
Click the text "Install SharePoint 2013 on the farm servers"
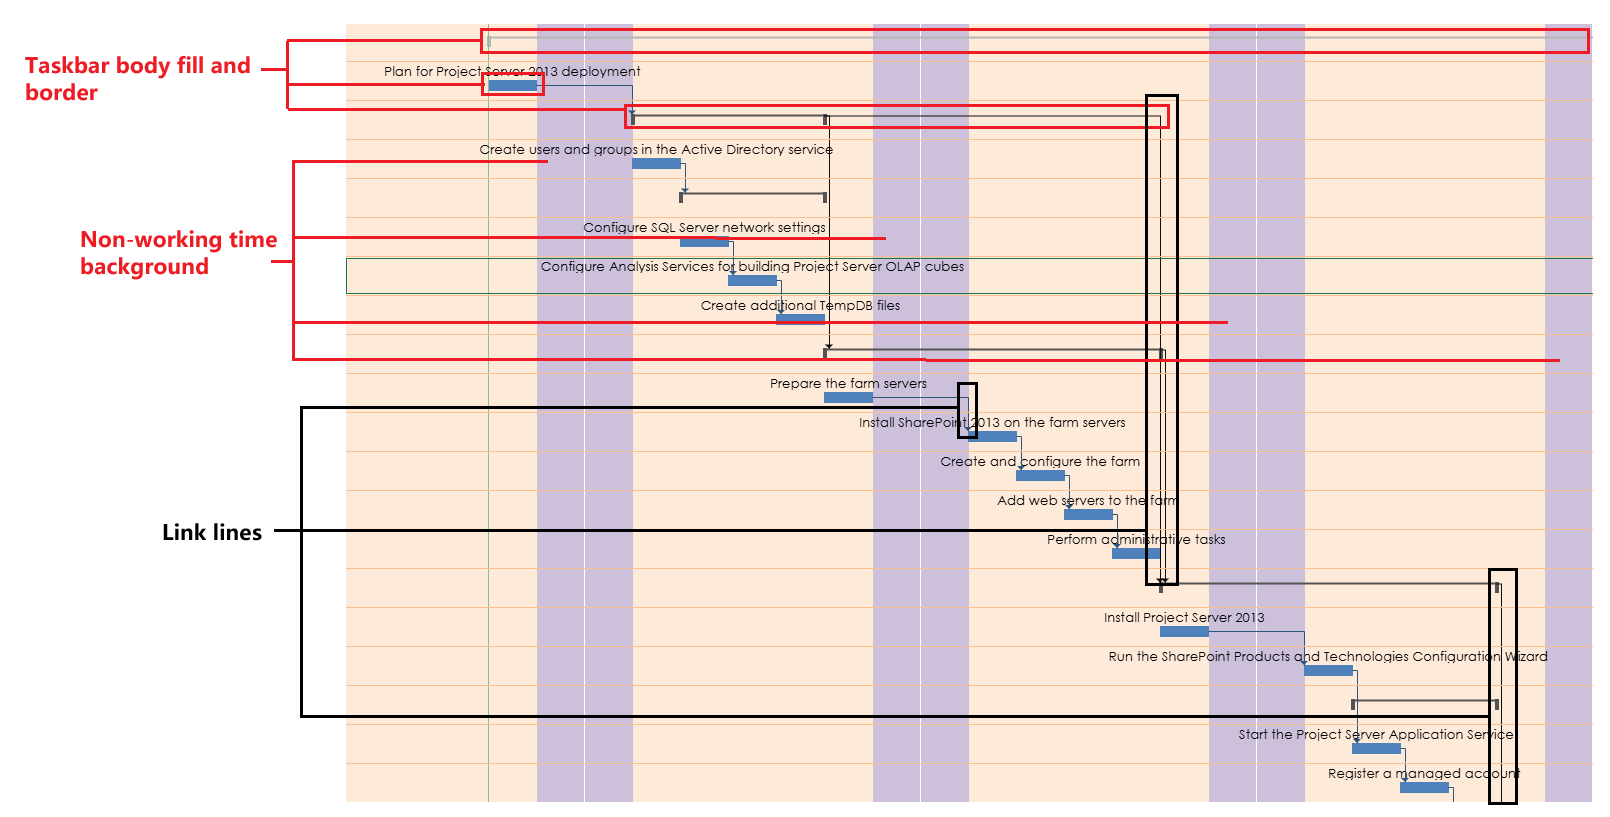[992, 423]
